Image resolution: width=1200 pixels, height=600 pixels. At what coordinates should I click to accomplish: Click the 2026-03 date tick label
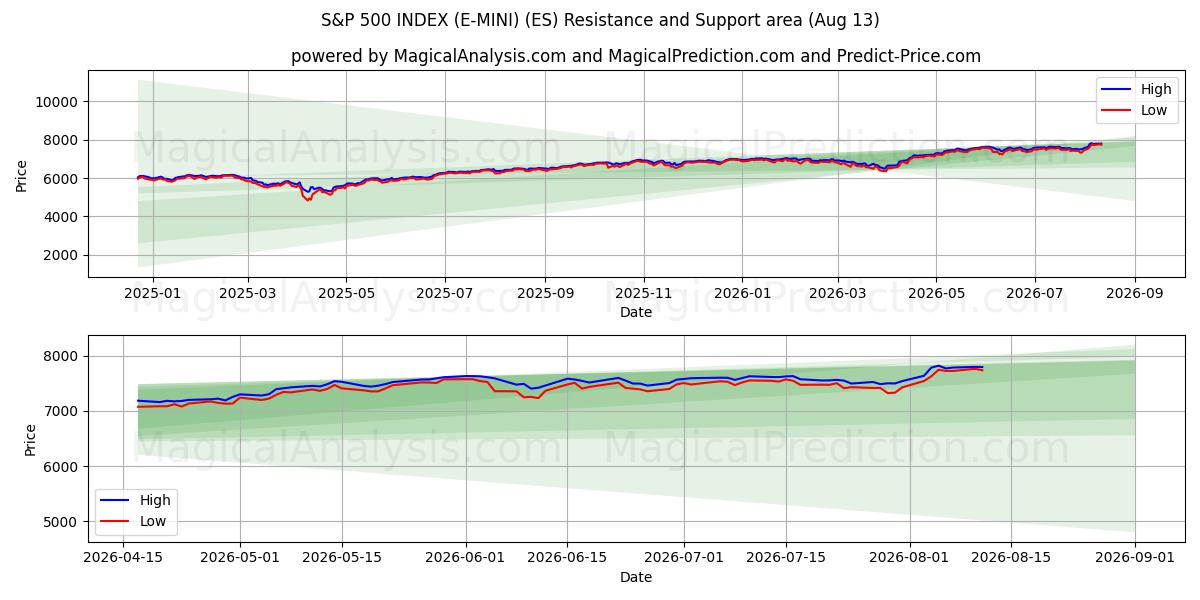(837, 293)
